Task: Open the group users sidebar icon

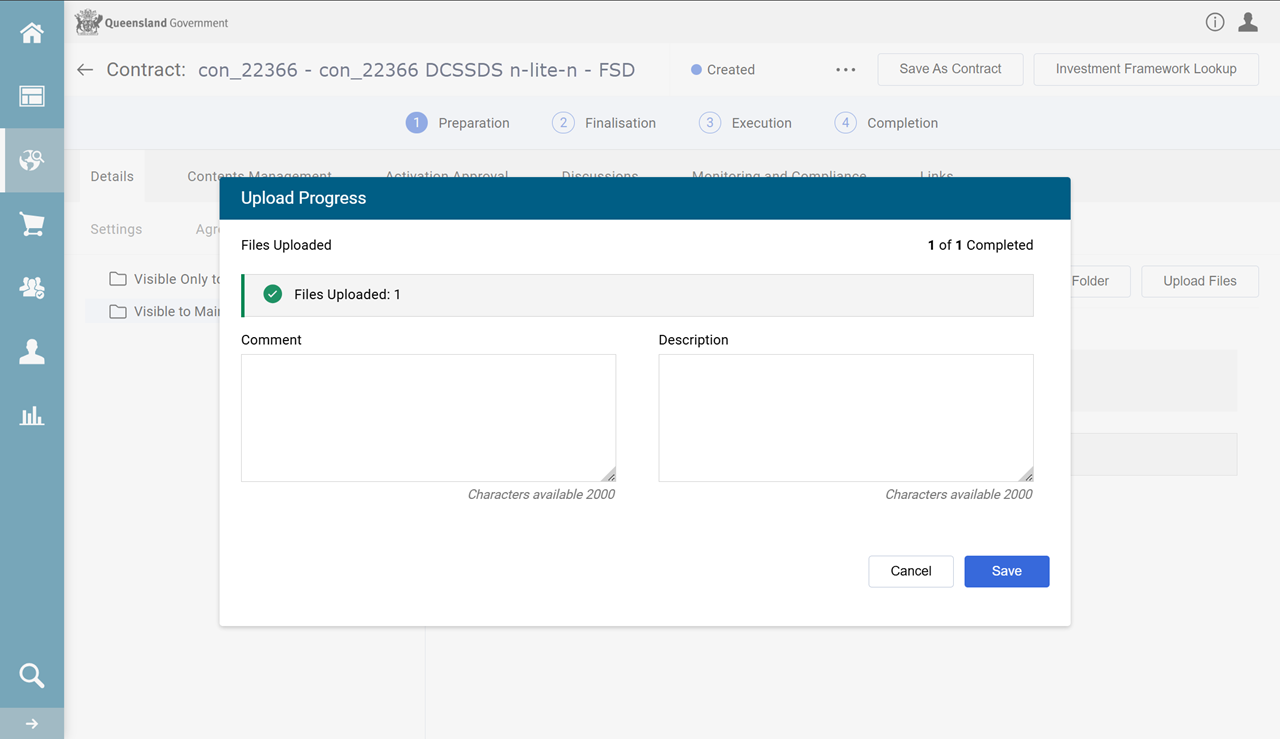Action: click(x=32, y=288)
